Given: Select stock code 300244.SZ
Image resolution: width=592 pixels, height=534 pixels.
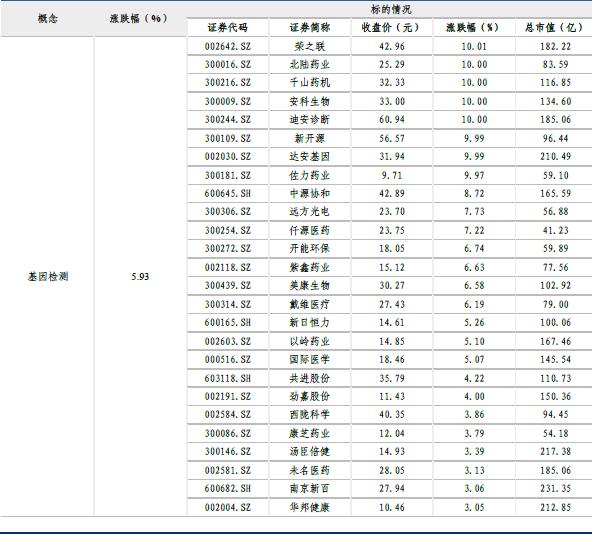Looking at the screenshot, I should tap(228, 120).
